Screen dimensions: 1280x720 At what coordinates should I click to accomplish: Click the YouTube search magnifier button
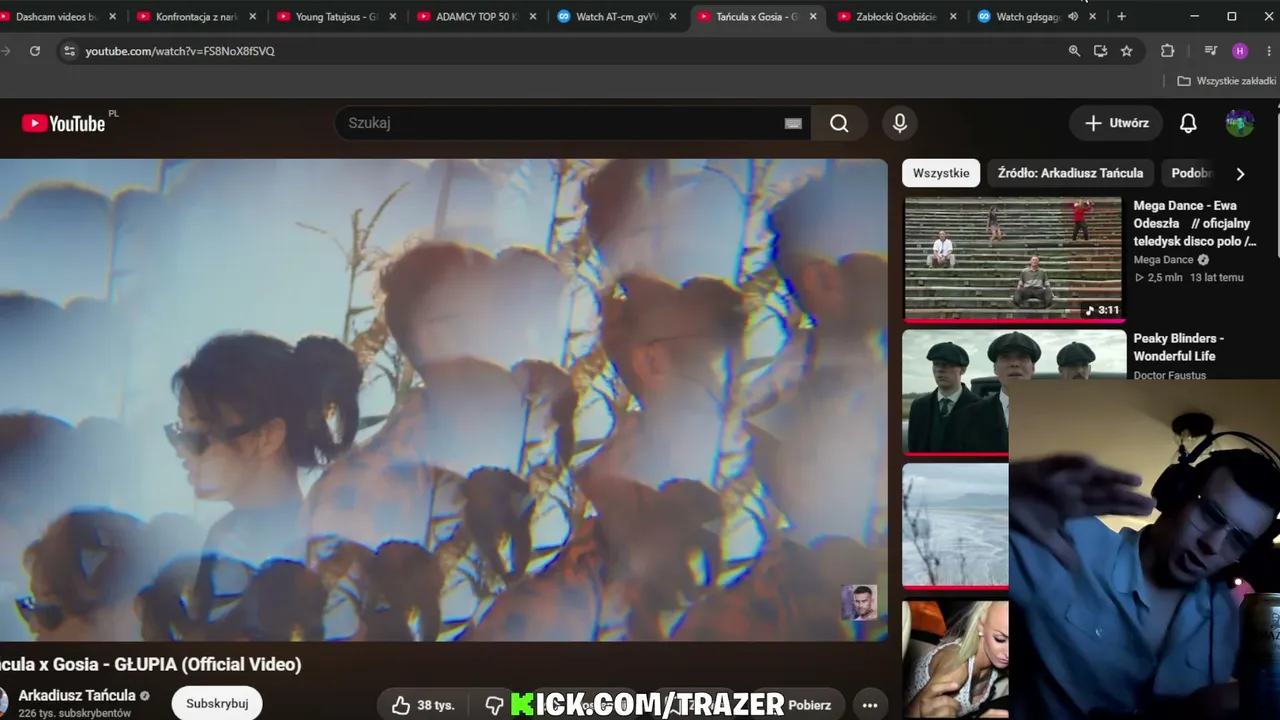[x=839, y=123]
